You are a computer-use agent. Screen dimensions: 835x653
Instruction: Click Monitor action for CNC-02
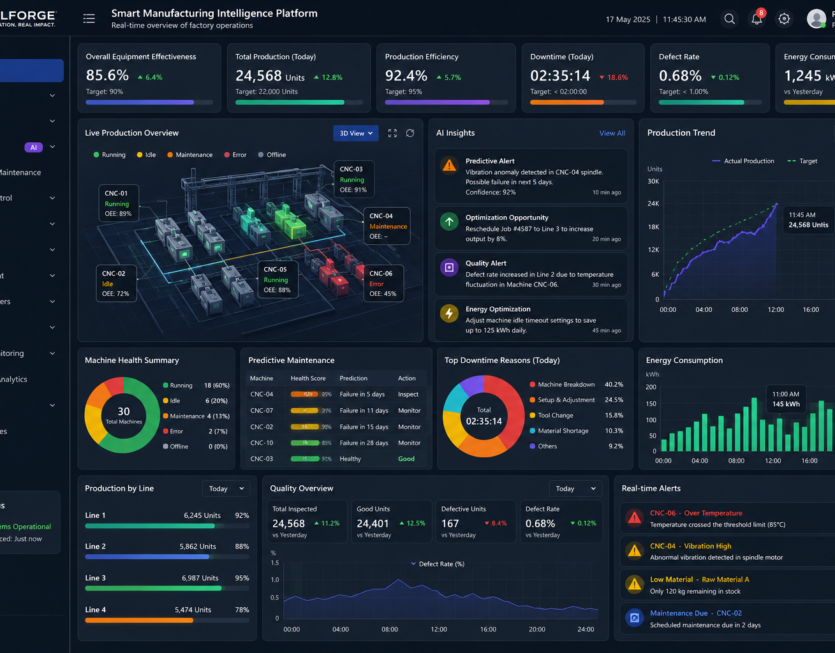point(409,427)
